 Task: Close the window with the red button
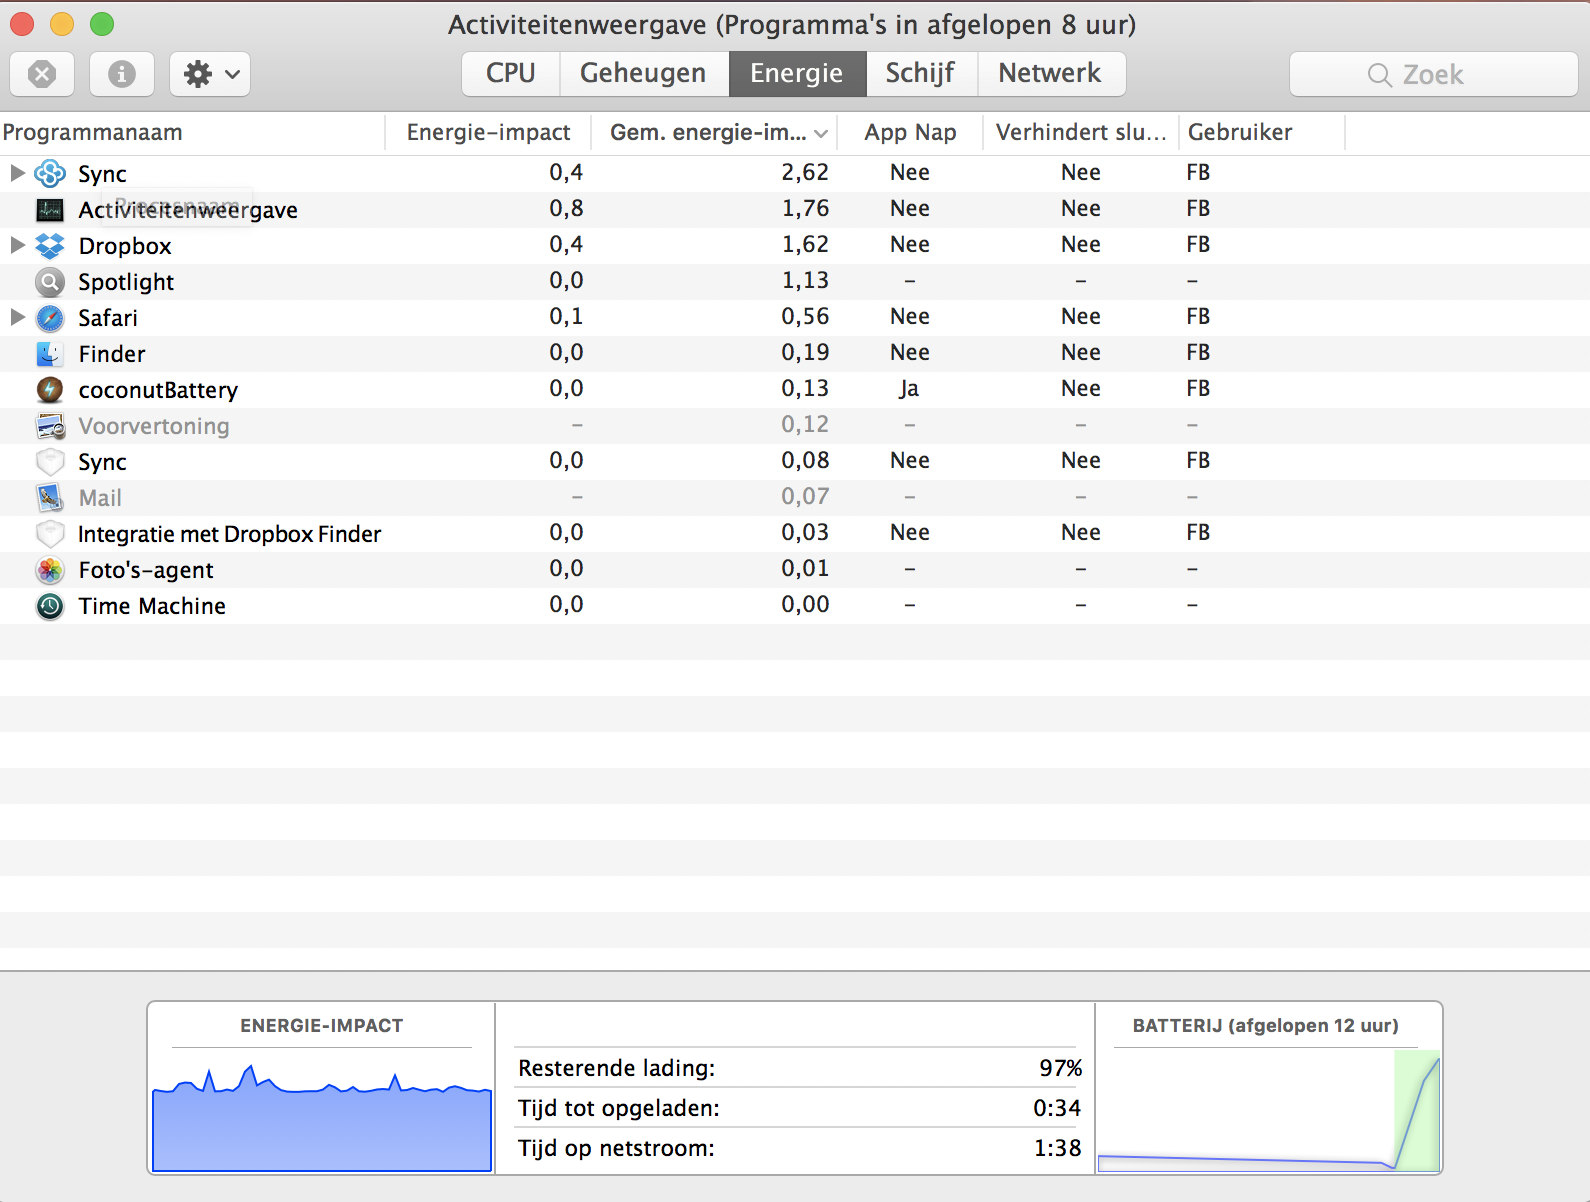coord(22,24)
